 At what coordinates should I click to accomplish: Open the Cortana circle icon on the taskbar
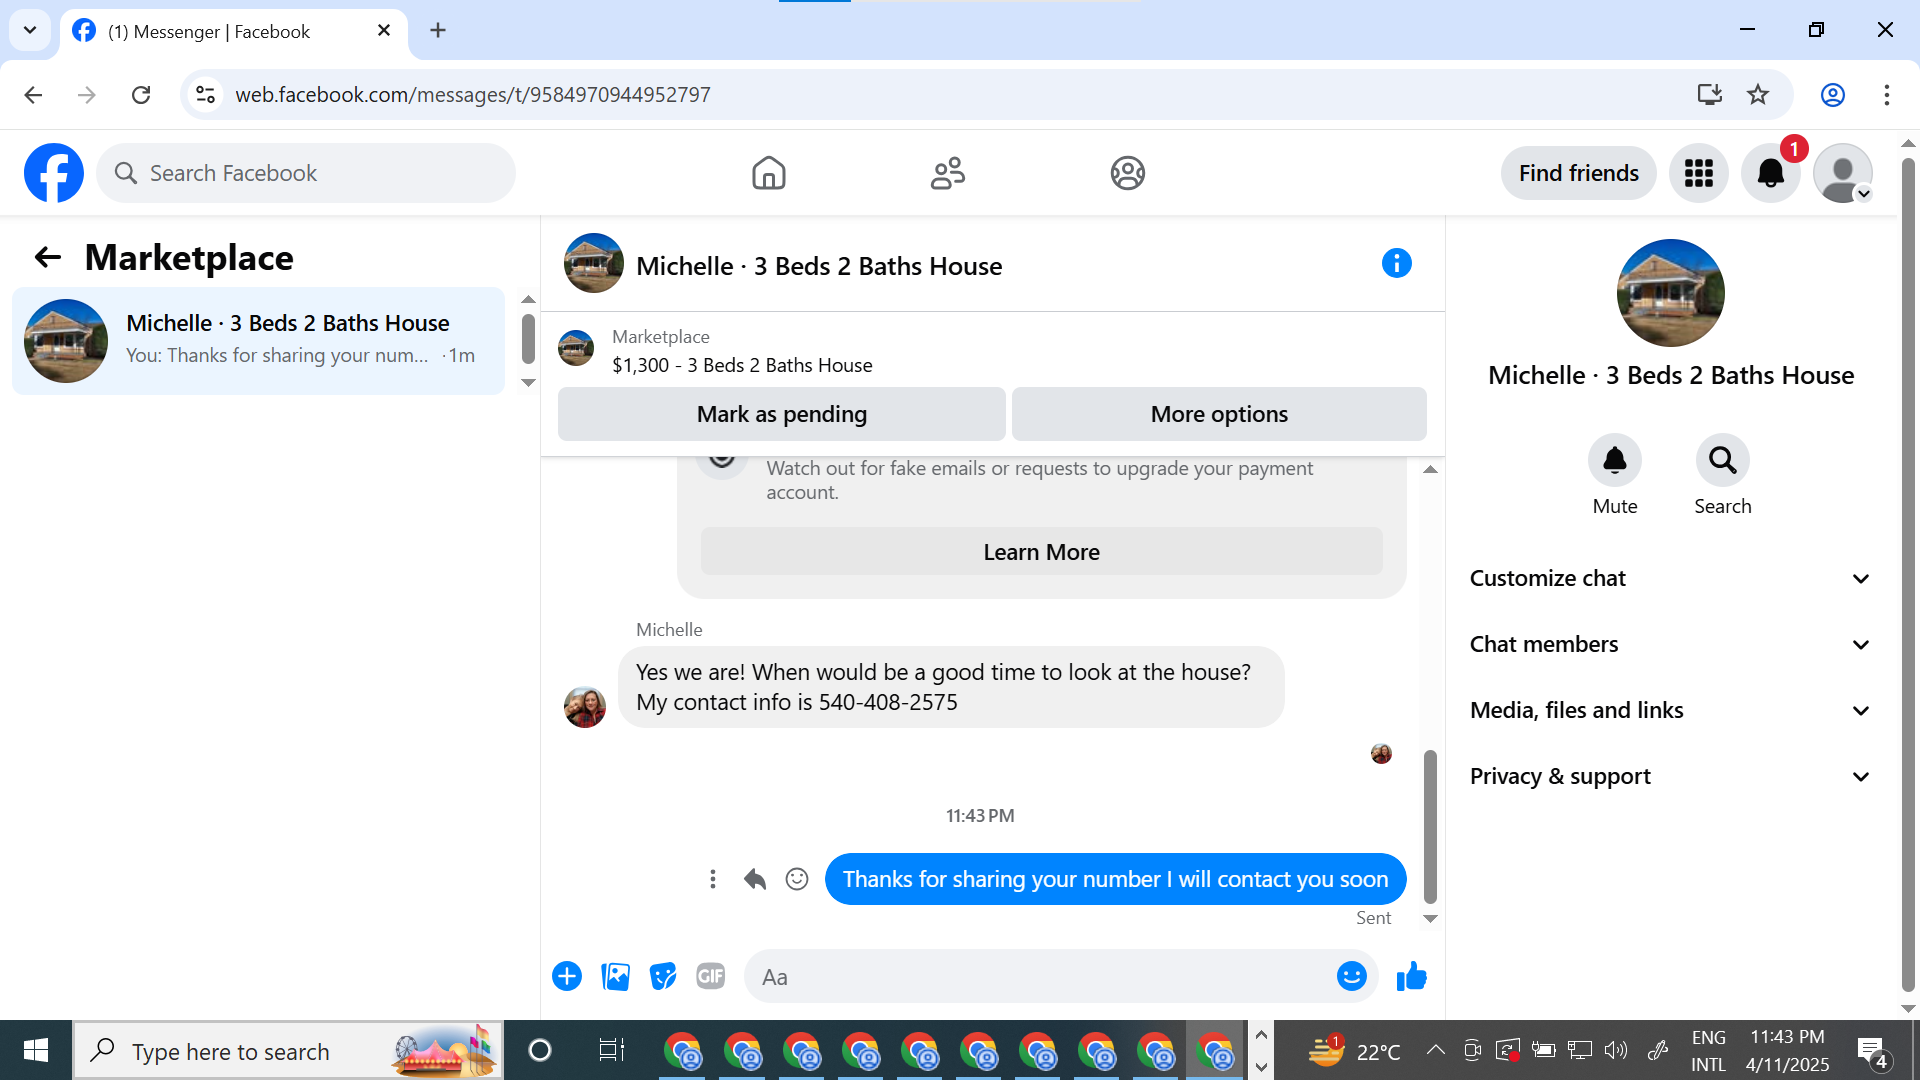[x=539, y=1050]
